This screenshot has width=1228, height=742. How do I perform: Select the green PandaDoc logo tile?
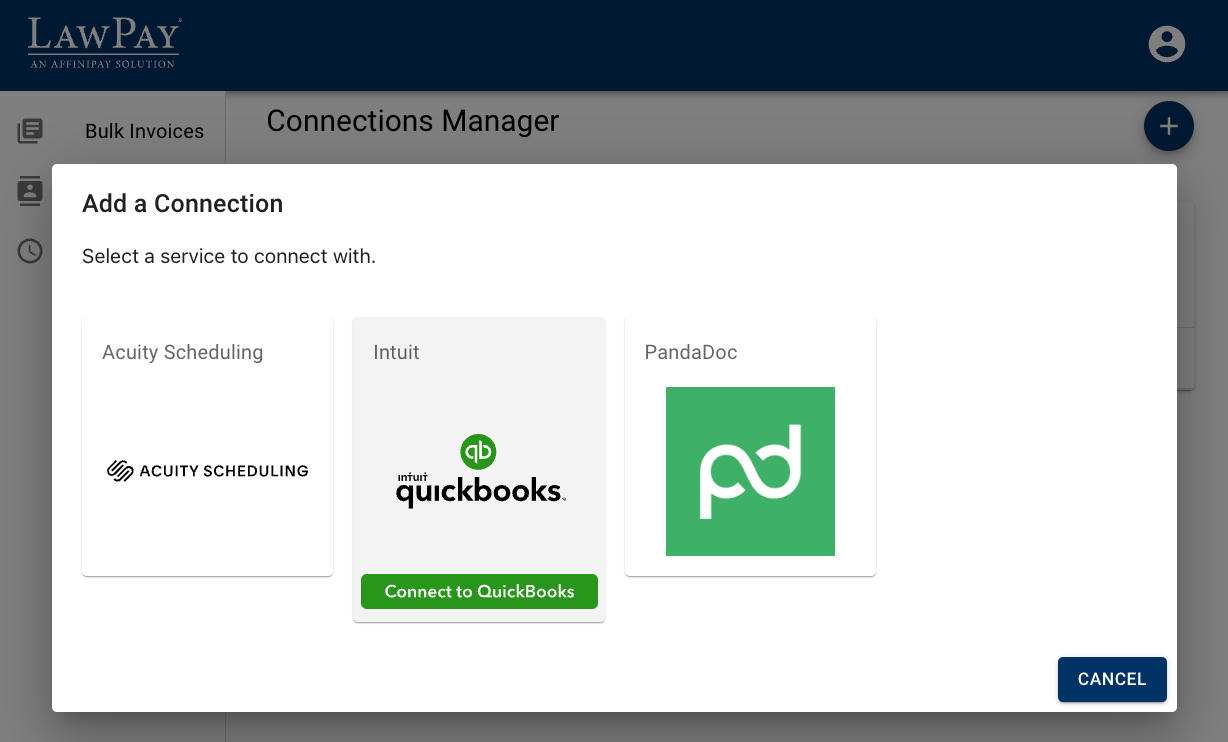pyautogui.click(x=750, y=471)
